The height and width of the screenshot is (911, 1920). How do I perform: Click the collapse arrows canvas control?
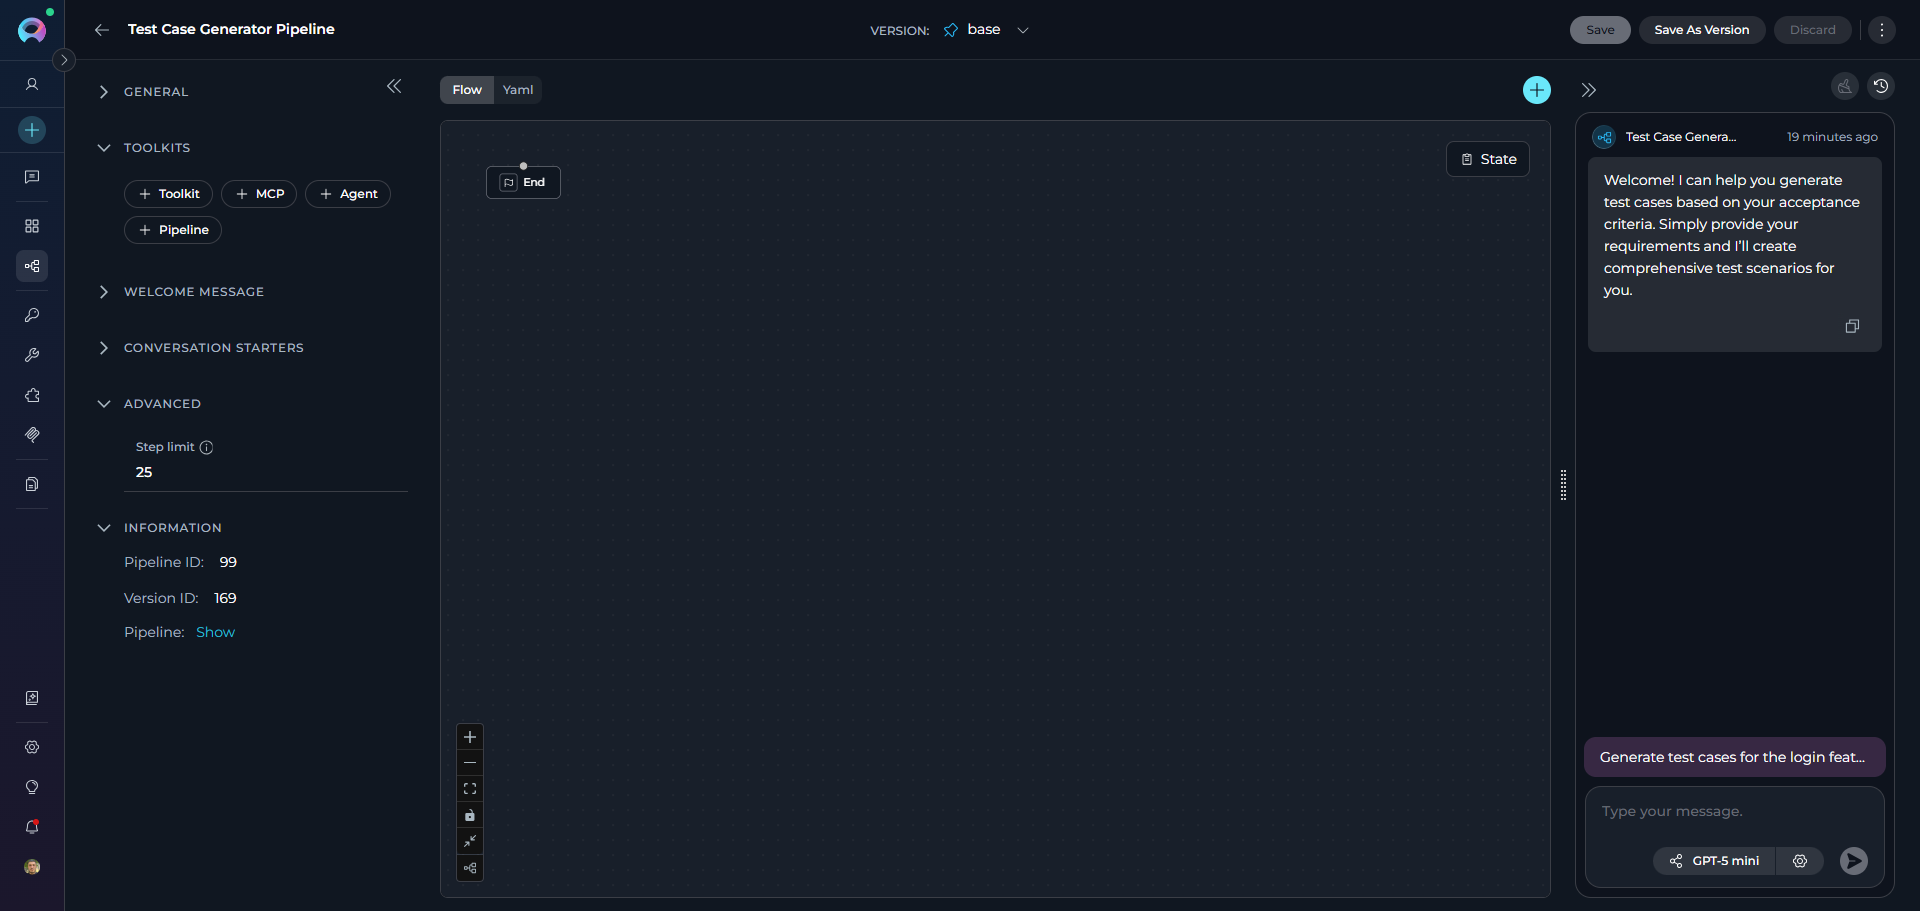[x=470, y=841]
